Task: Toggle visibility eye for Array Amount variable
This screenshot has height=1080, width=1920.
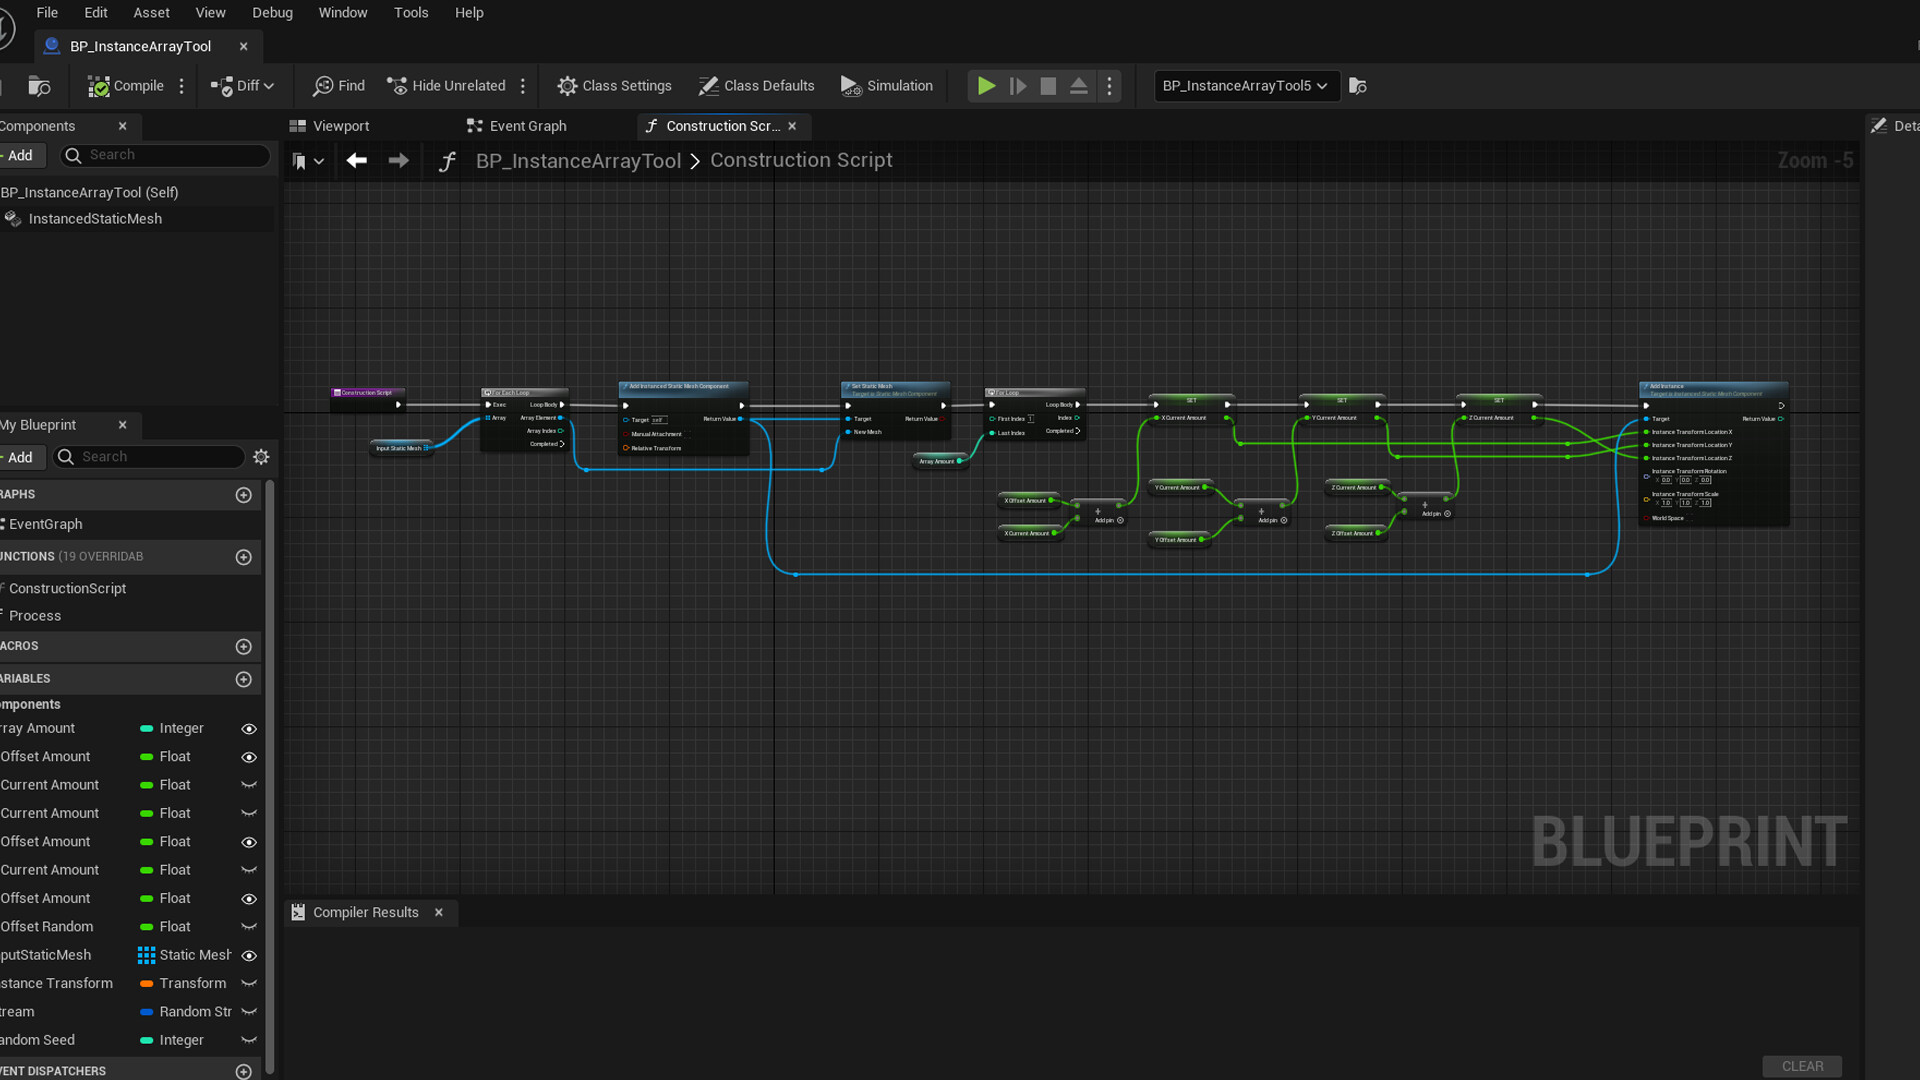Action: 249,729
